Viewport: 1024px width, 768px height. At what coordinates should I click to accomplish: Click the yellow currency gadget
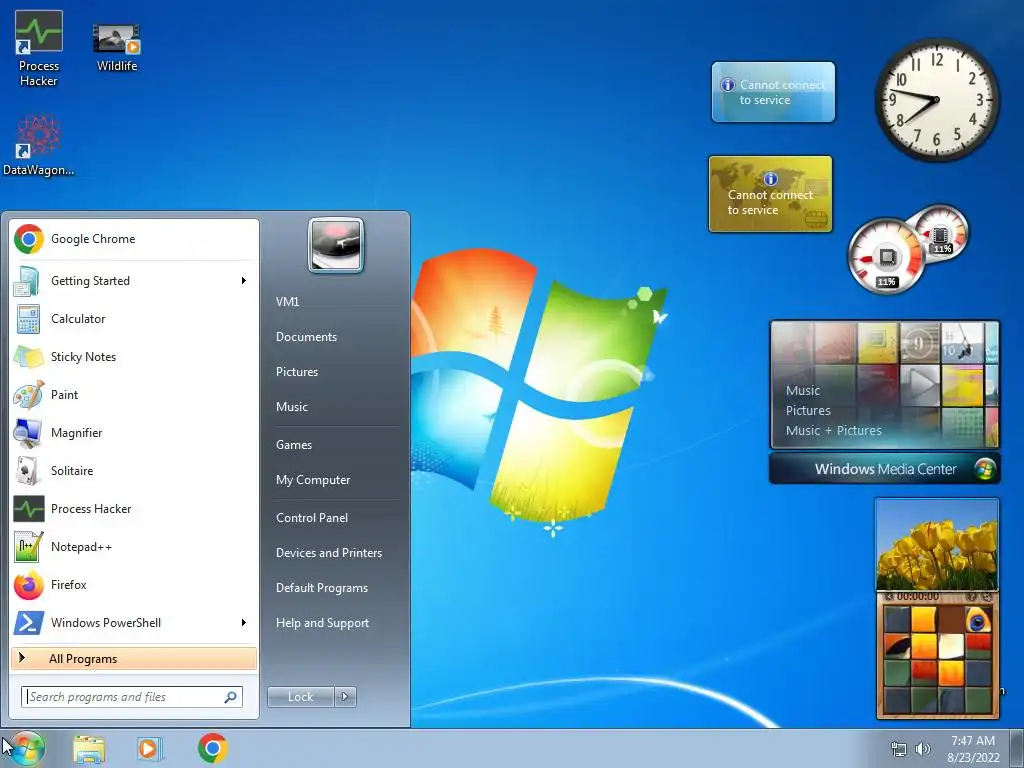[x=771, y=194]
